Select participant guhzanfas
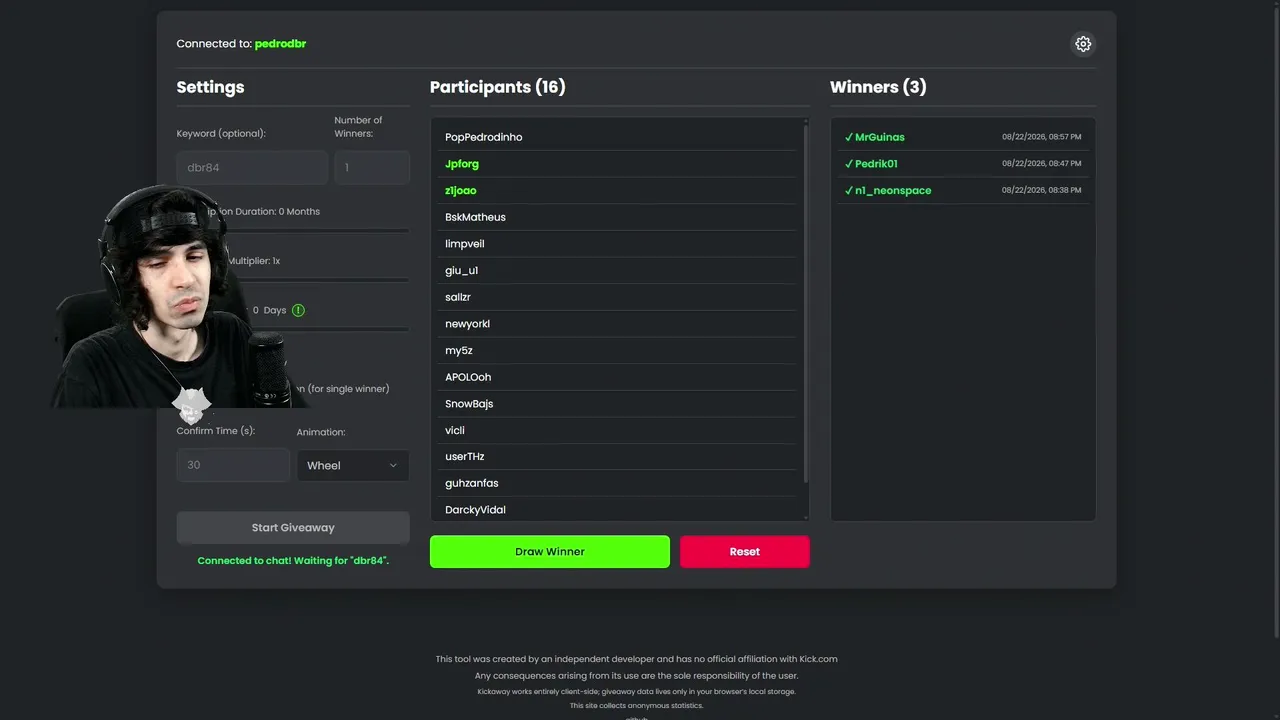Viewport: 1280px width, 720px height. 619,483
